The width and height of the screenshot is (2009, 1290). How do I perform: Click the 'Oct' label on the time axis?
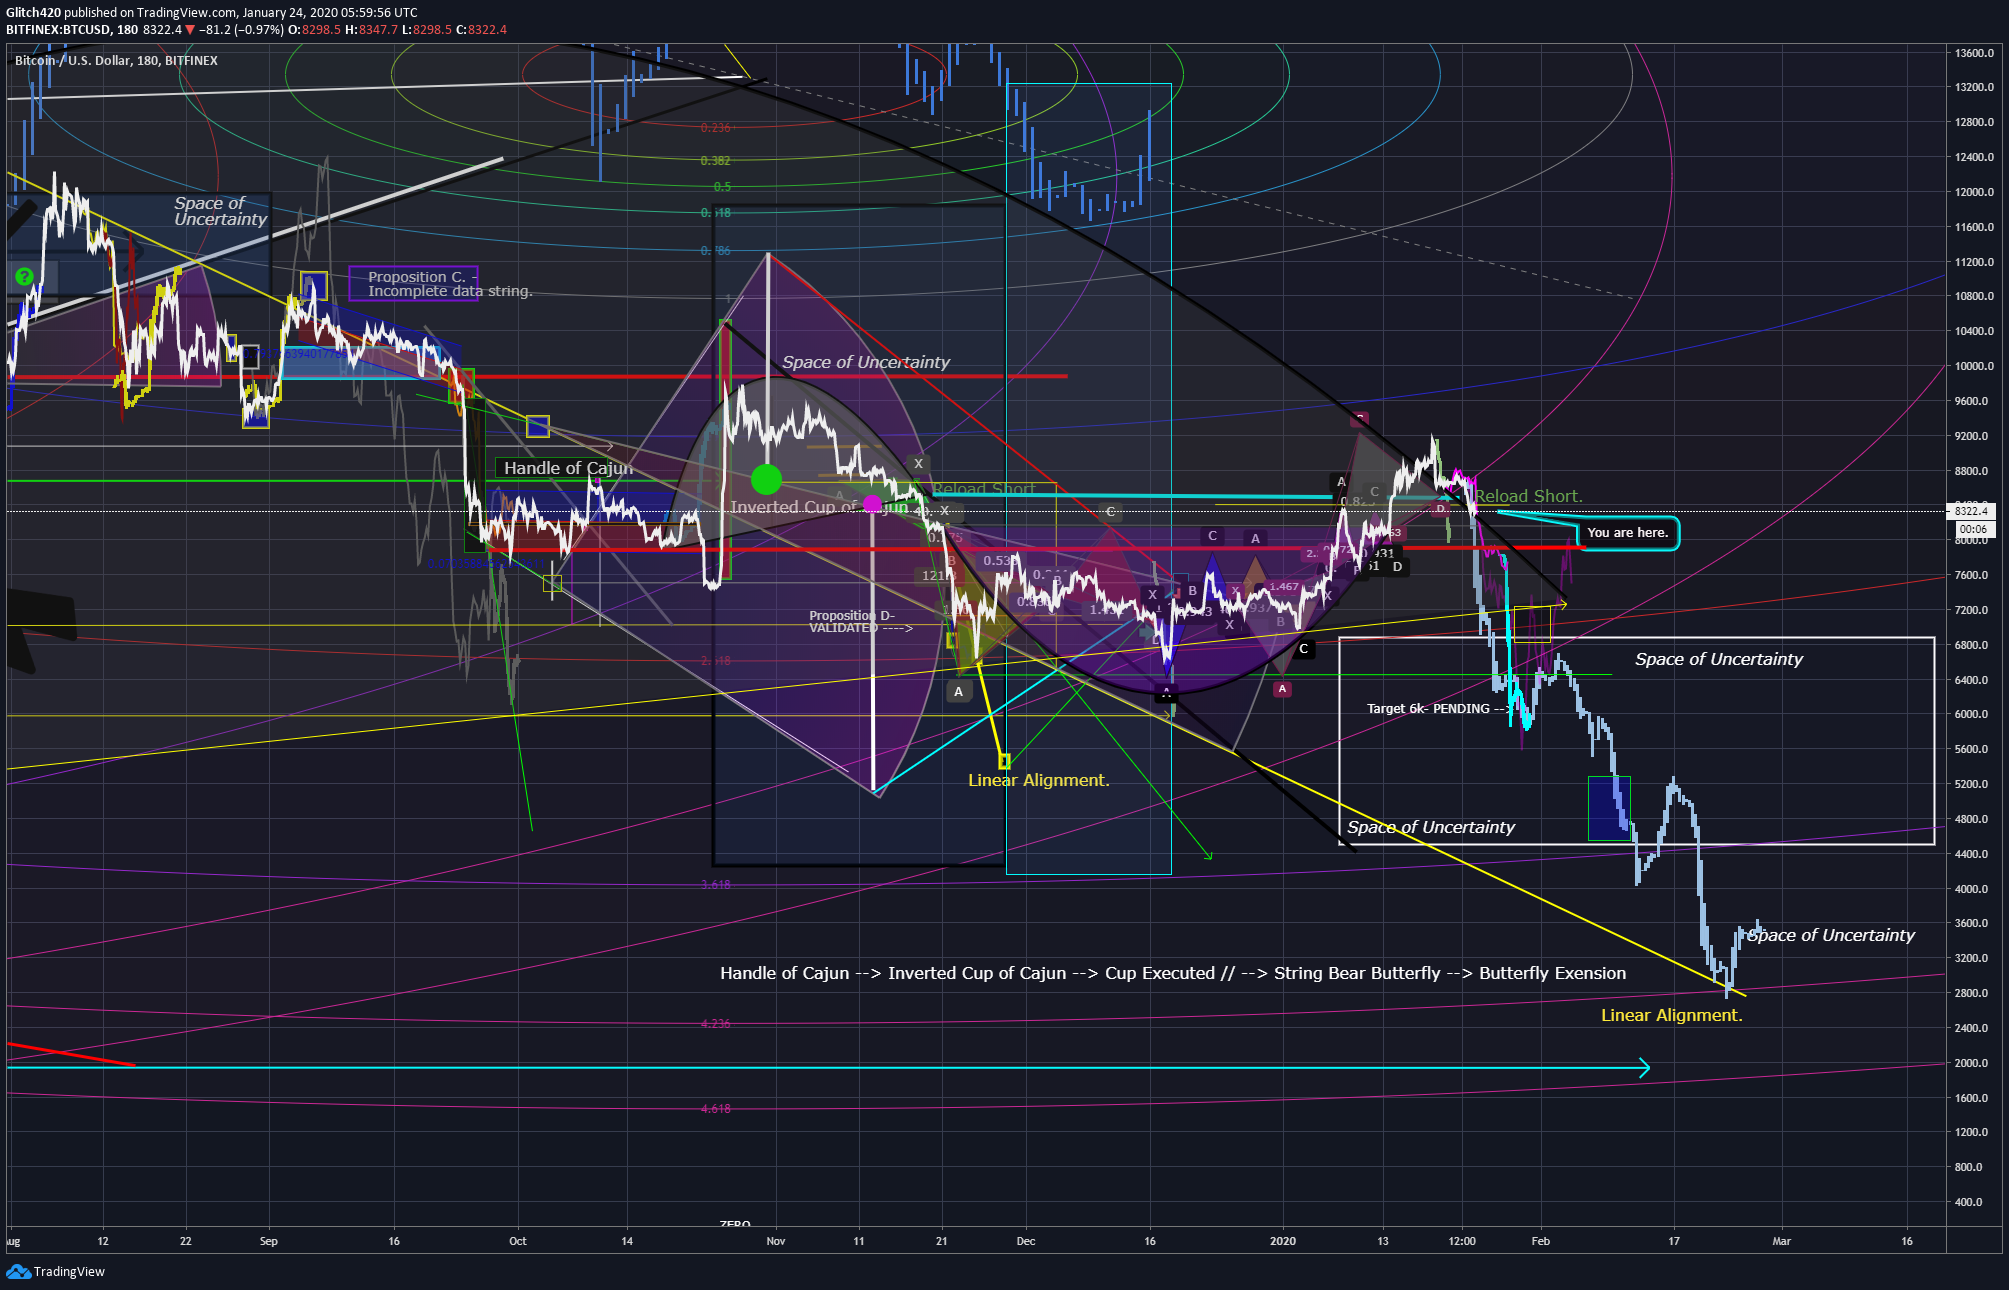(518, 1241)
